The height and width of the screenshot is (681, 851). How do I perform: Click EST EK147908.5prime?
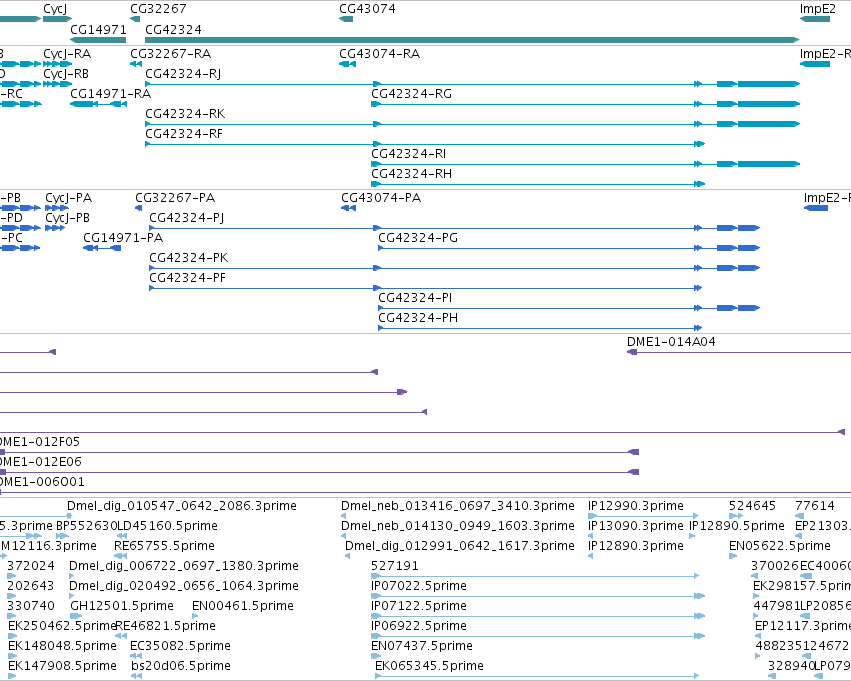coord(62,666)
